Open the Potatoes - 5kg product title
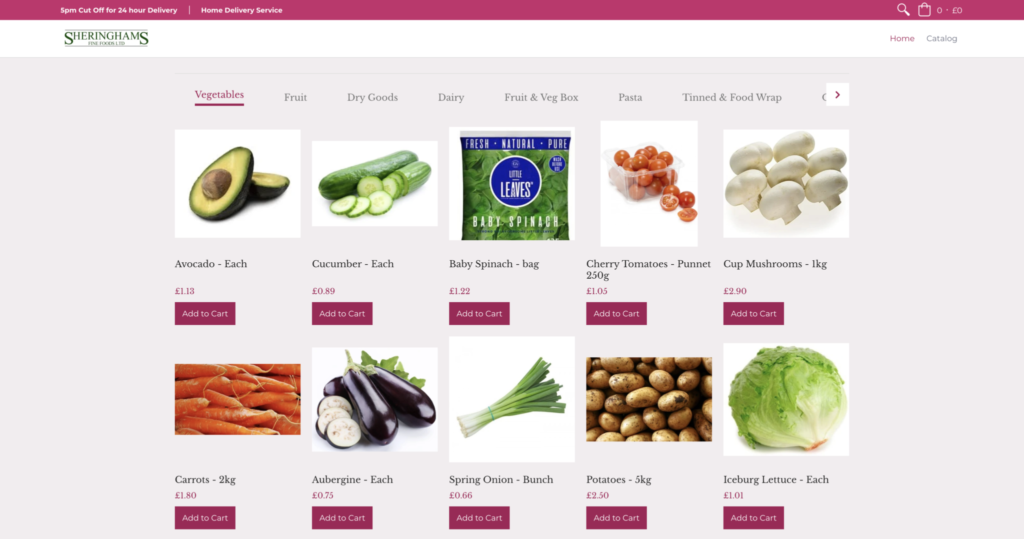 pyautogui.click(x=618, y=480)
